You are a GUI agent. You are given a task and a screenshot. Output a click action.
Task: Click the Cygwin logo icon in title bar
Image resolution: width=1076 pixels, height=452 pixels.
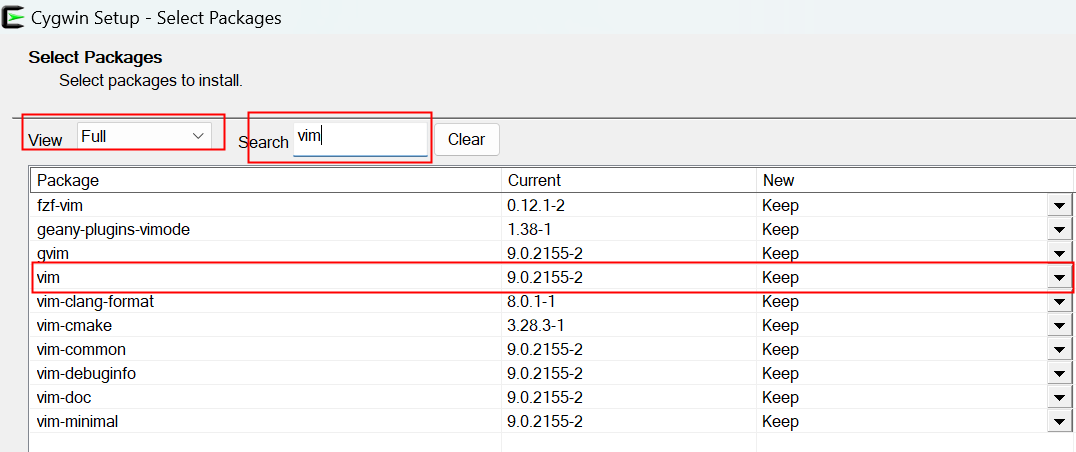tap(14, 17)
